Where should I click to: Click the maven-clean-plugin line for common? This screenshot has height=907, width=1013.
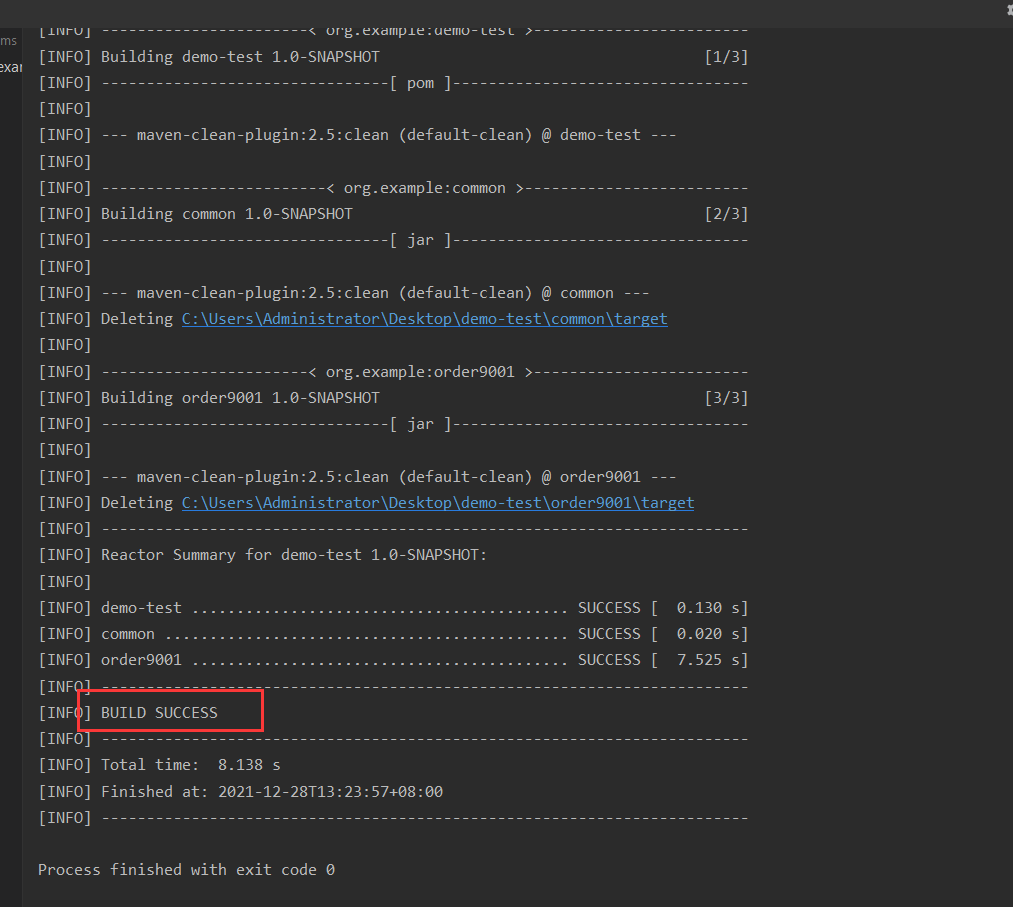344,293
